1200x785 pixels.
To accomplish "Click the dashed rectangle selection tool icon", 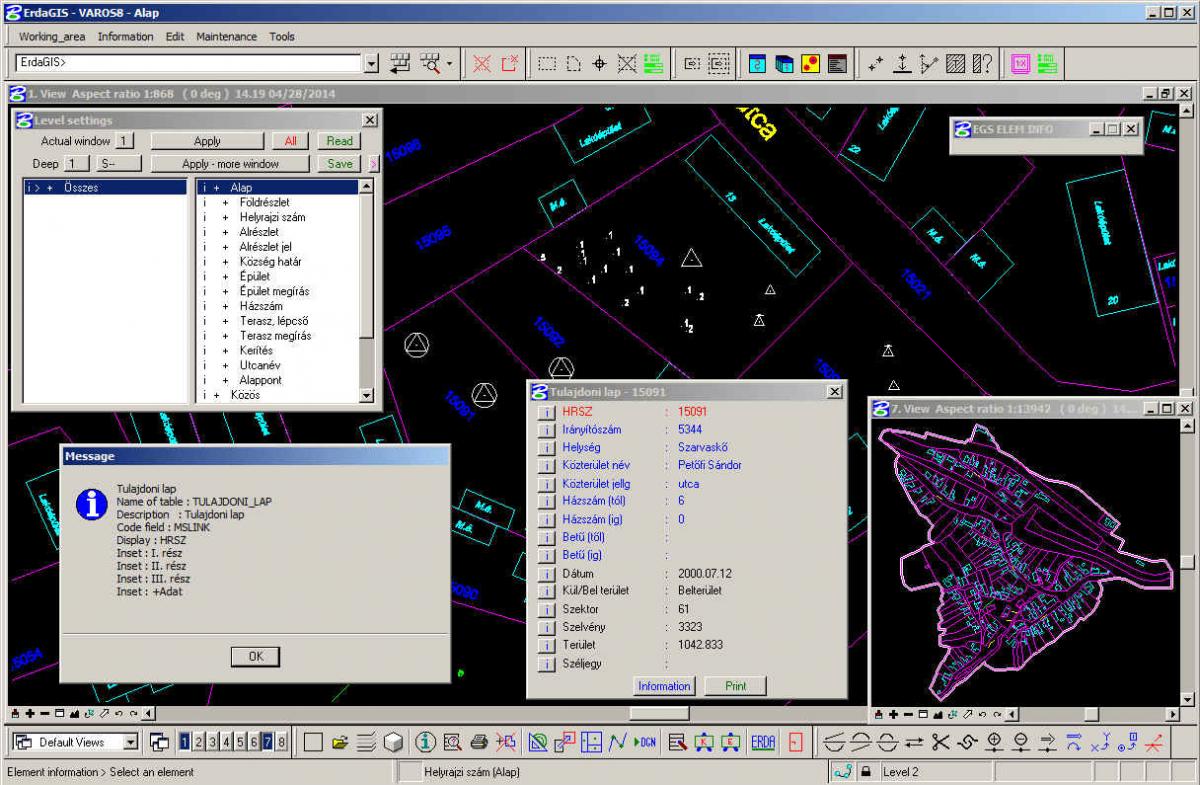I will (547, 63).
